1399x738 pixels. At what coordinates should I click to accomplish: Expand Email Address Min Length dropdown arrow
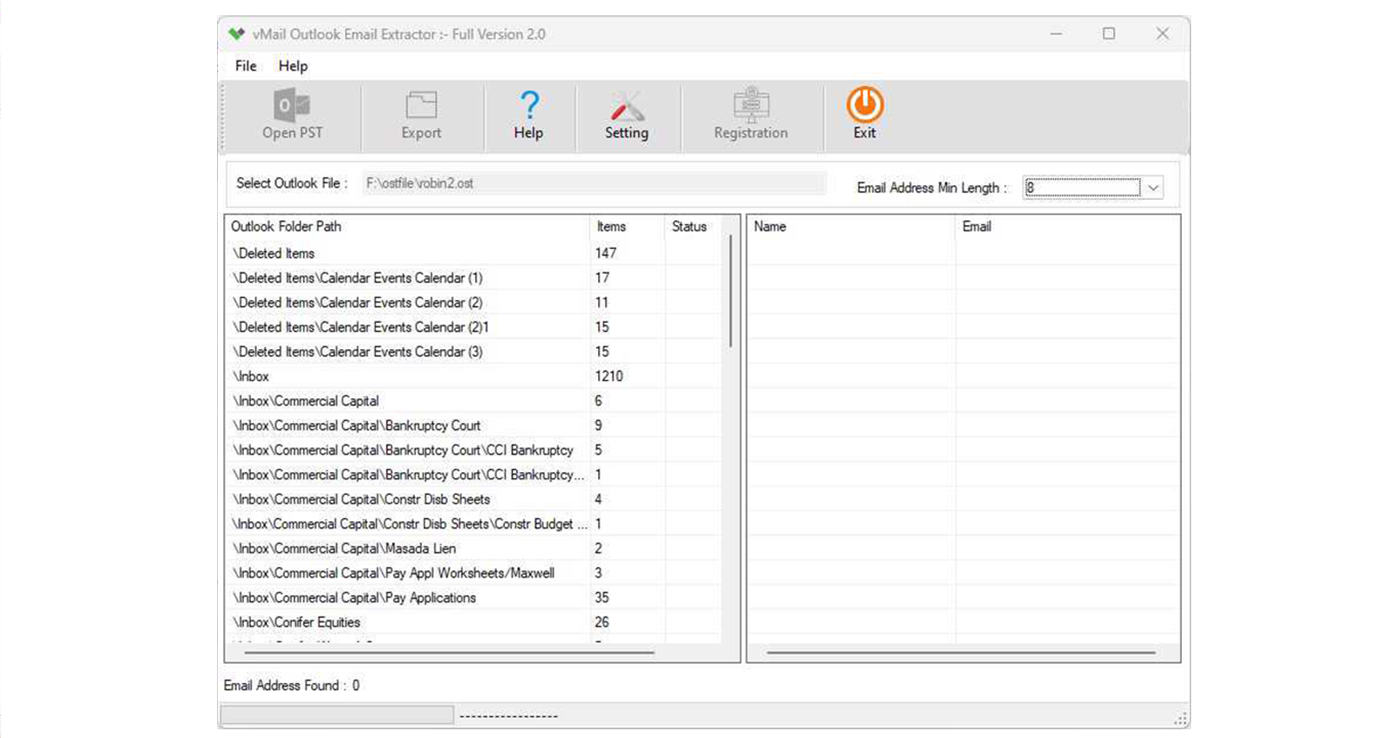[1153, 187]
